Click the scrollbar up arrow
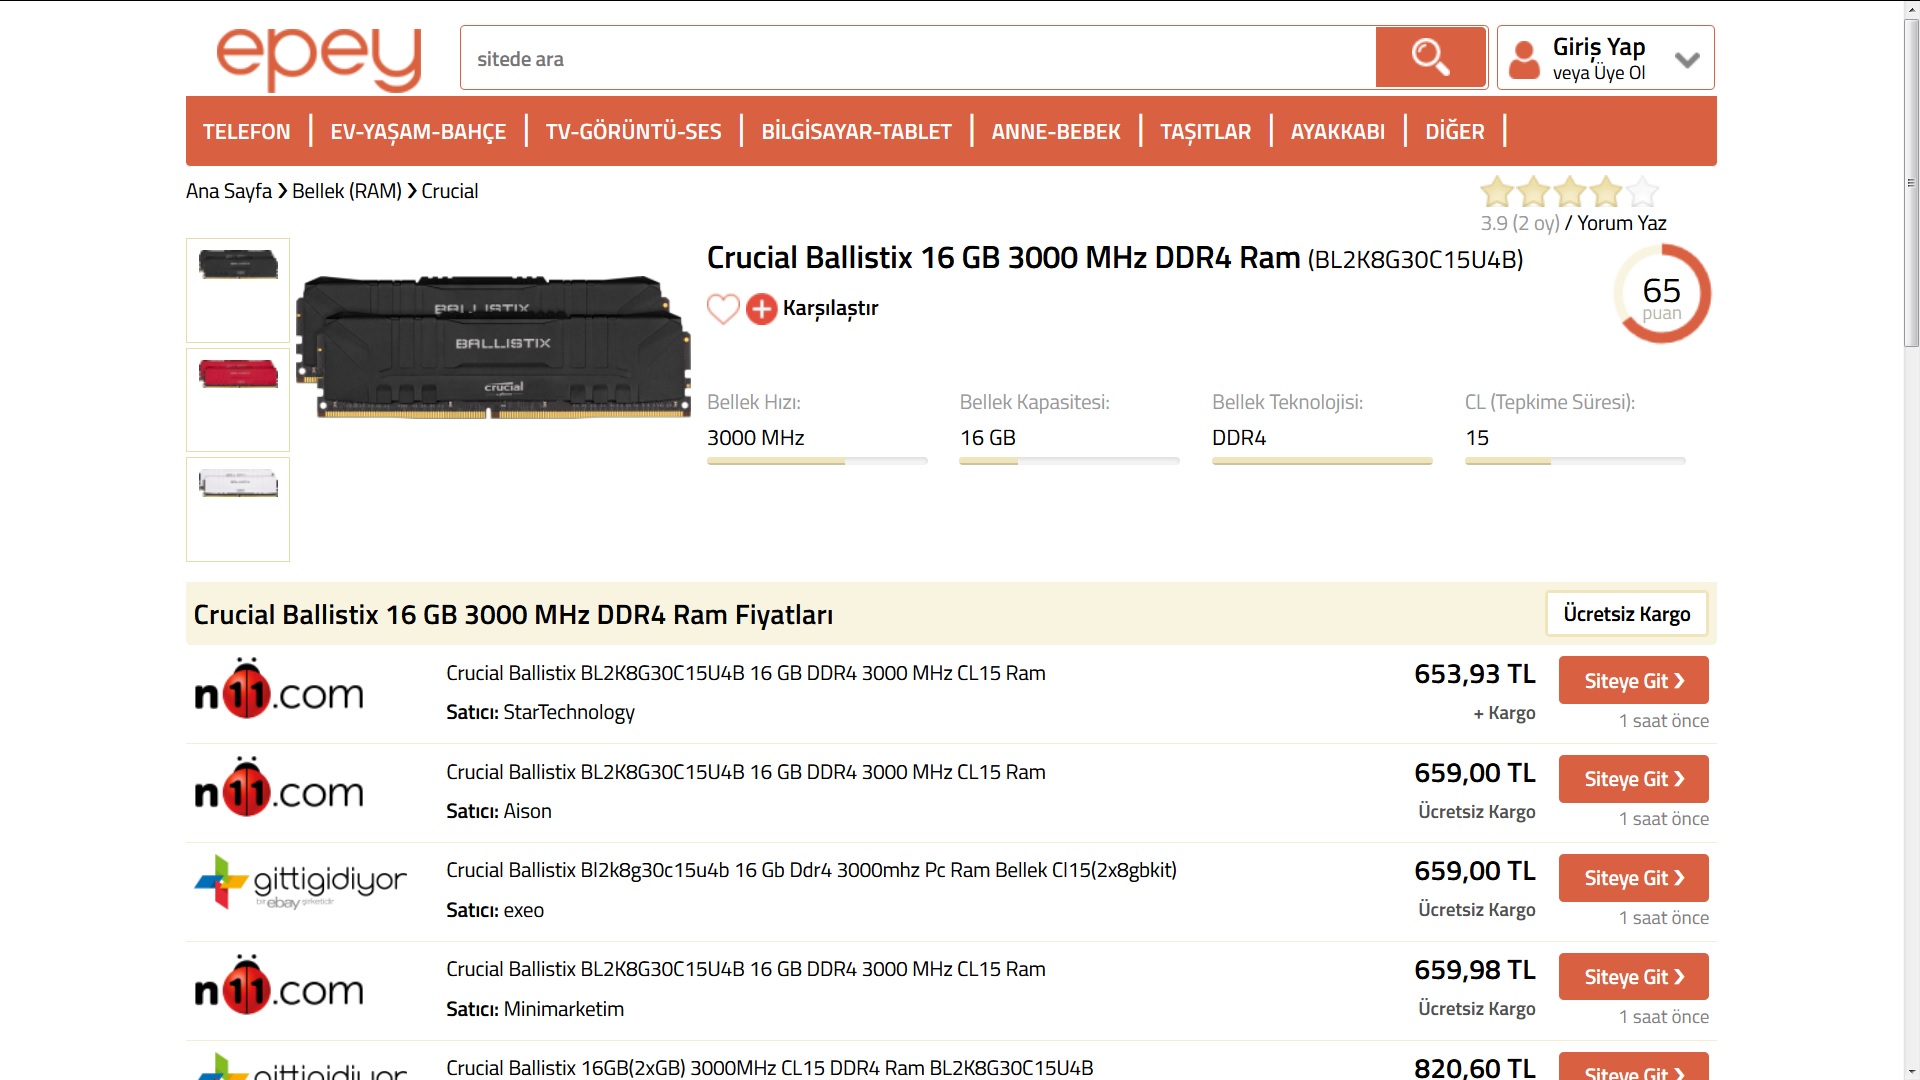The width and height of the screenshot is (1920, 1080). point(1911,8)
